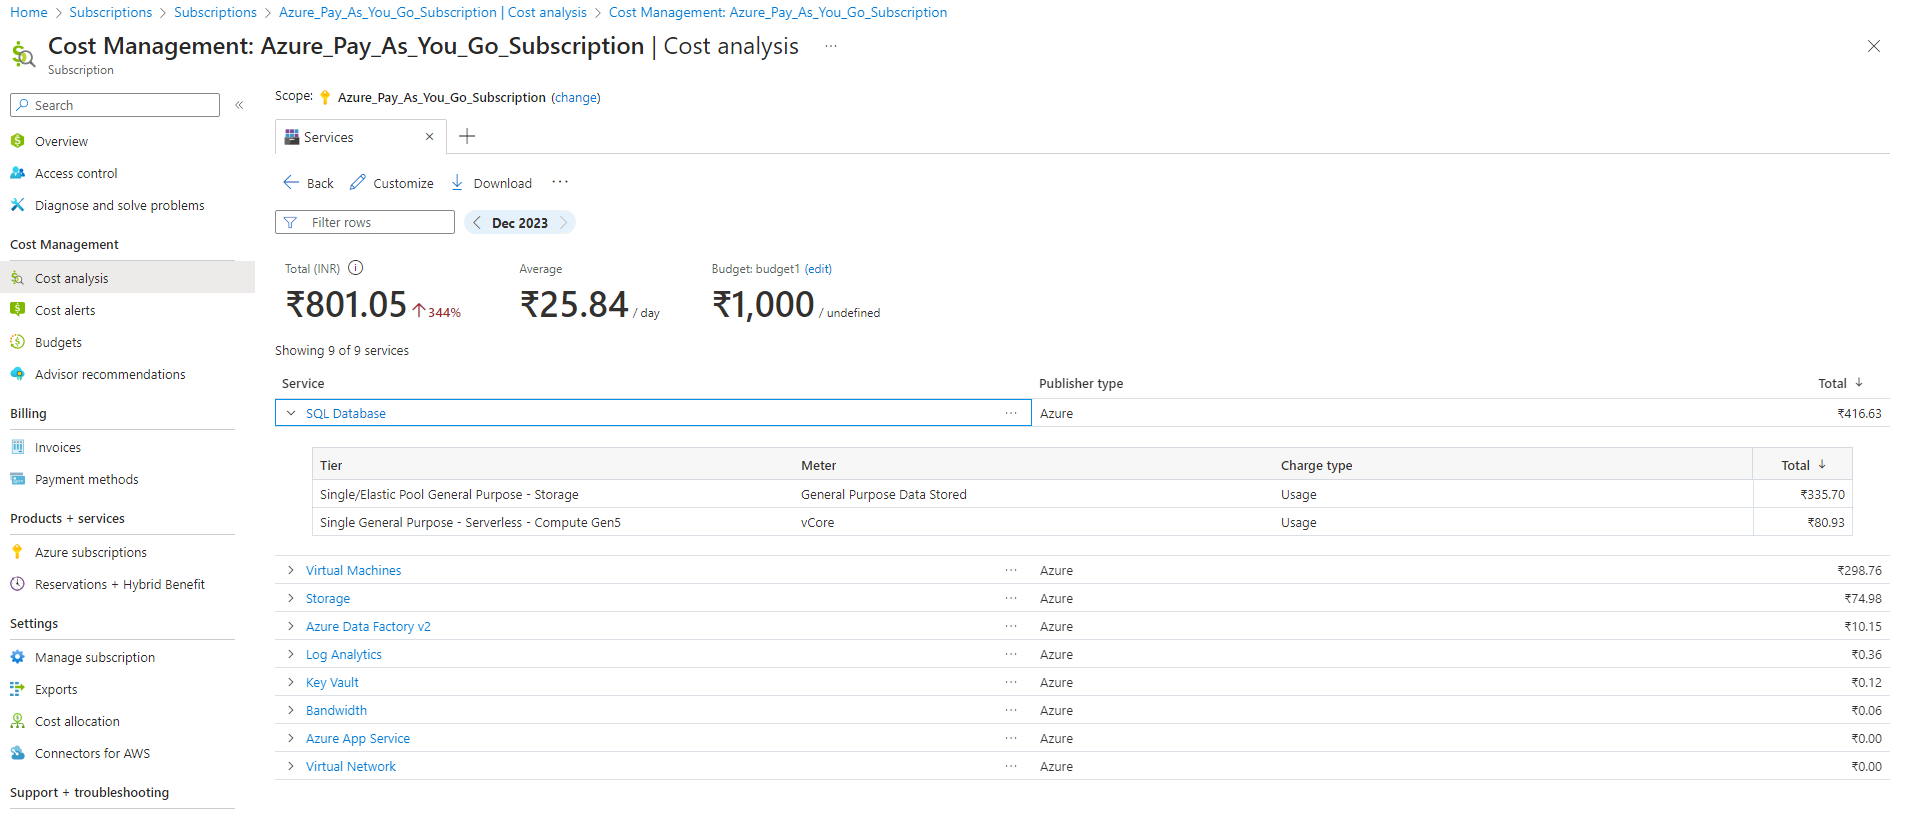This screenshot has height=816, width=1909.
Task: Go Back using the arrow button
Action: (x=308, y=183)
